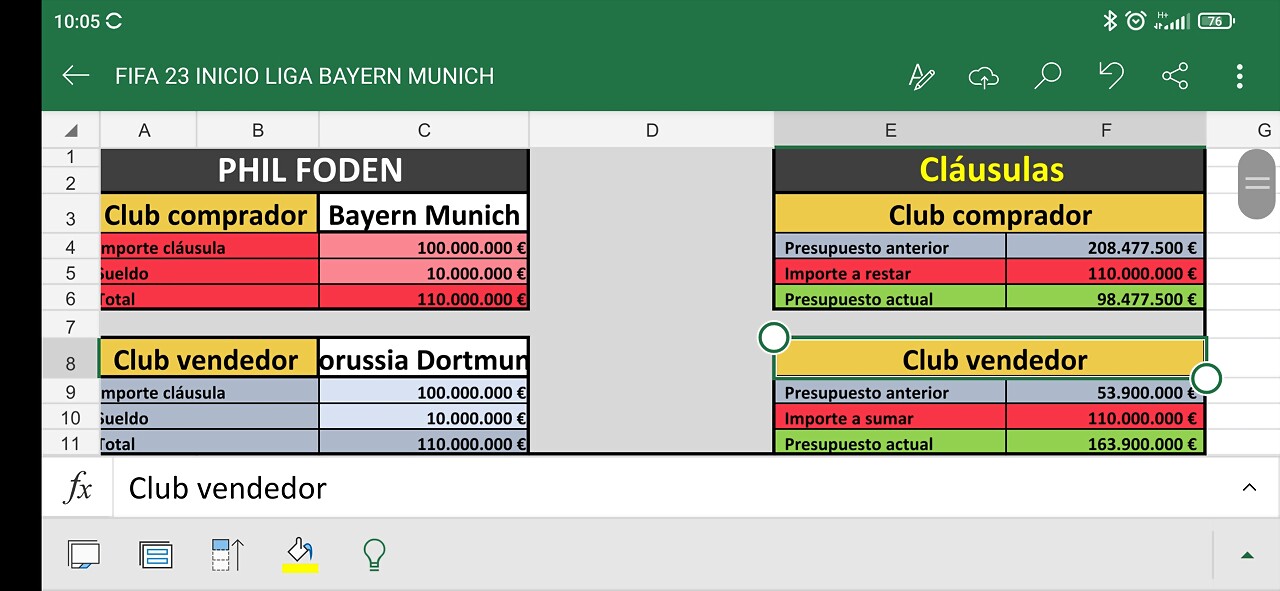The height and width of the screenshot is (591, 1280).
Task: Select Presupuesto anterior cell in row 4
Action: point(890,248)
